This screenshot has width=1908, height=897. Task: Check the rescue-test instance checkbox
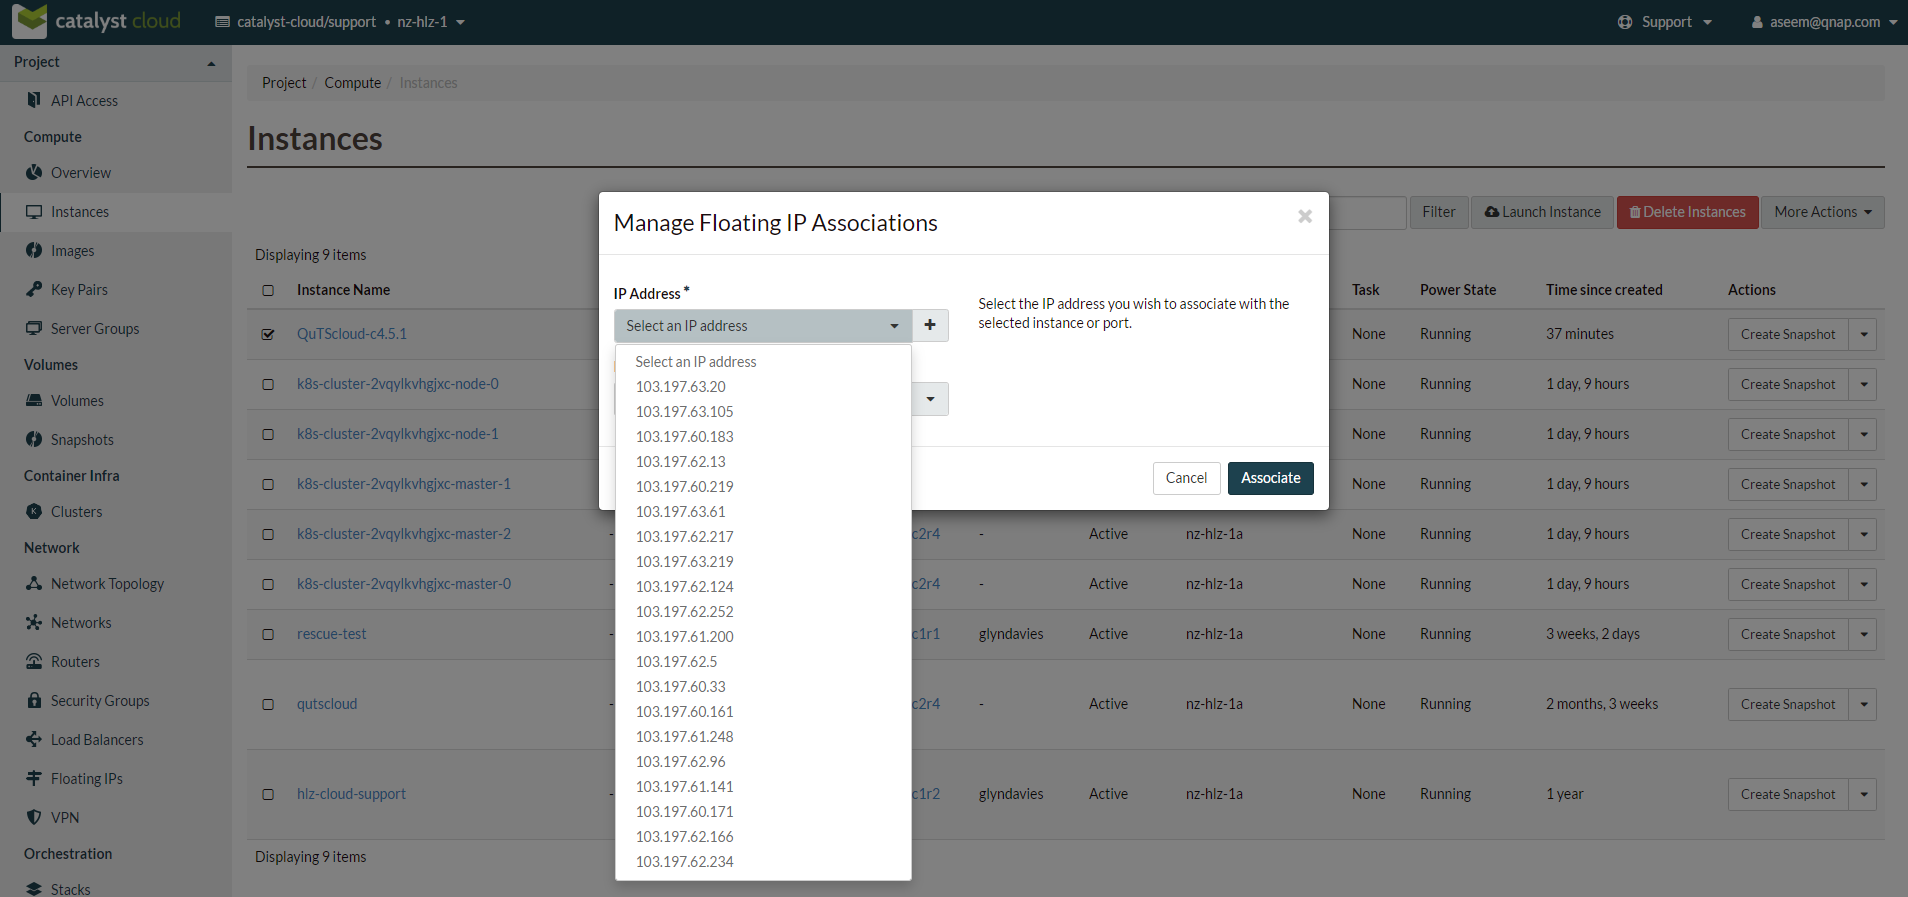(x=268, y=634)
